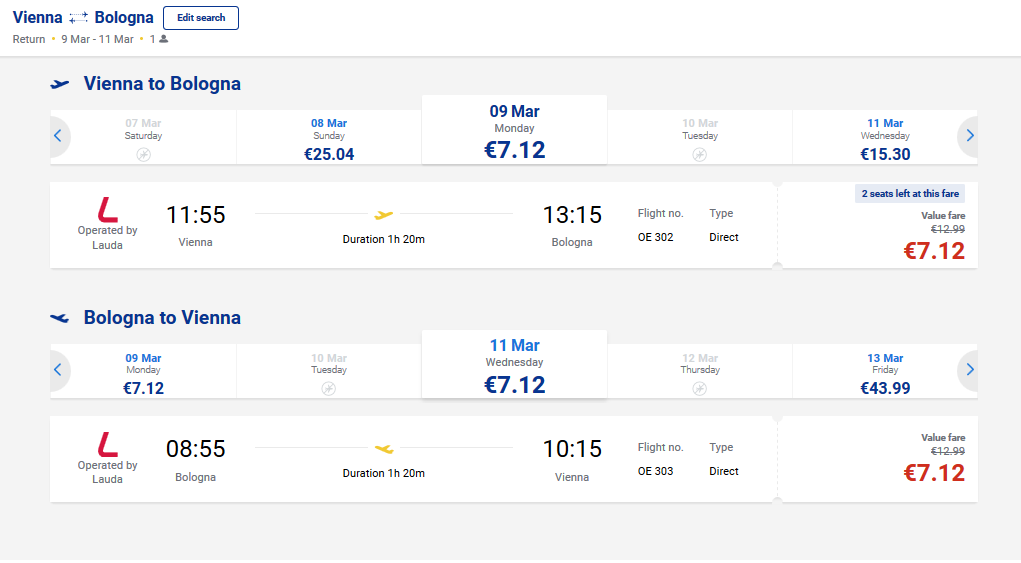This screenshot has height=563, width=1021.
Task: Click the Lauda logo on outbound flight
Action: [107, 210]
